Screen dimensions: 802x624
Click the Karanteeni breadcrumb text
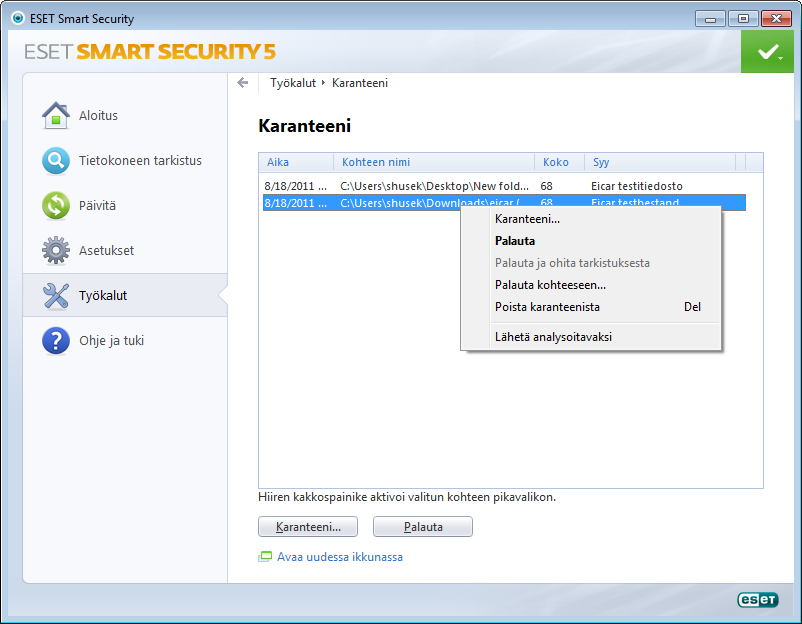360,83
